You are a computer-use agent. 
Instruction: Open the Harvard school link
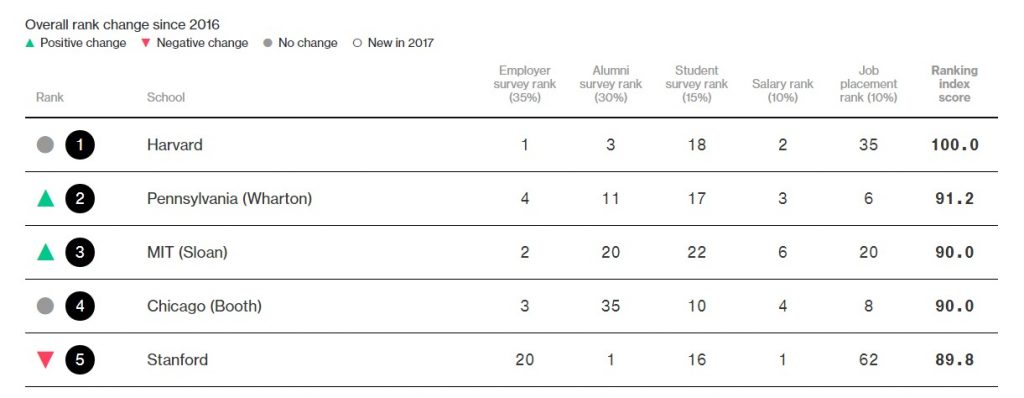[174, 144]
